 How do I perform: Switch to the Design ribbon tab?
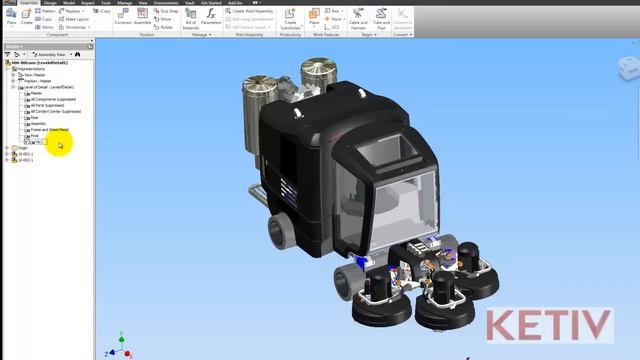(50, 2)
